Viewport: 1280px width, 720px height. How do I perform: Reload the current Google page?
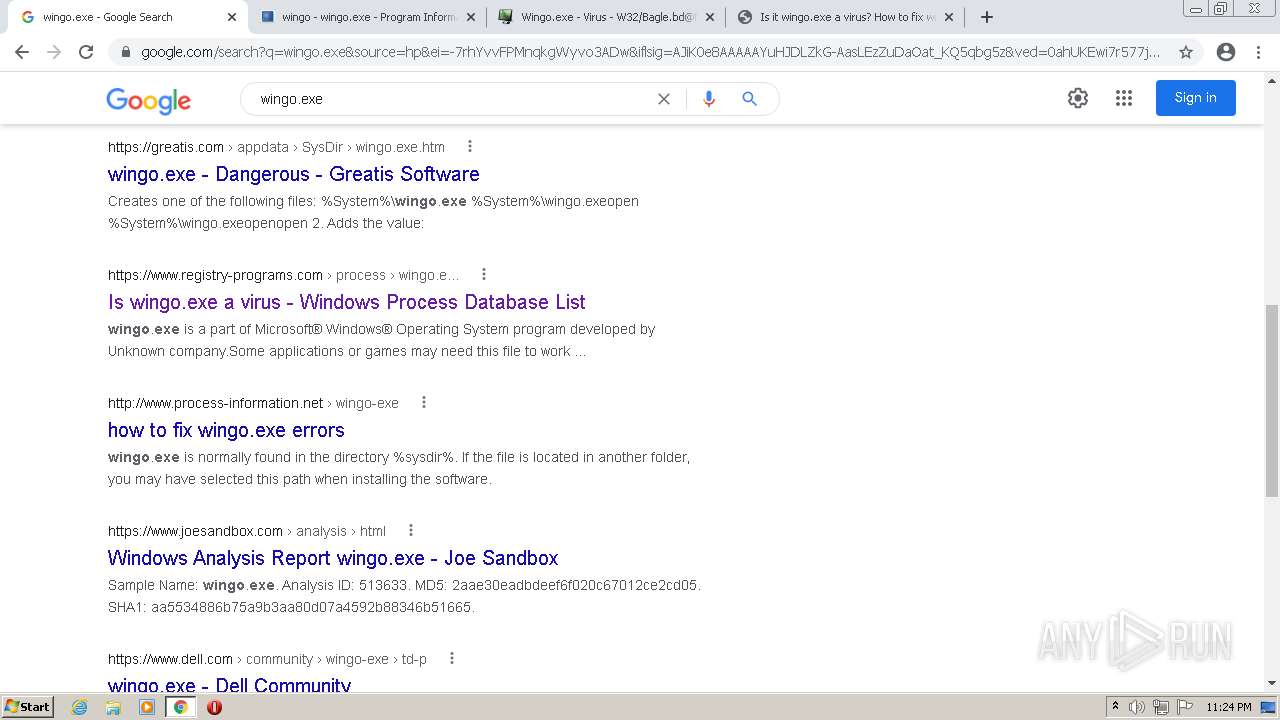coord(86,52)
